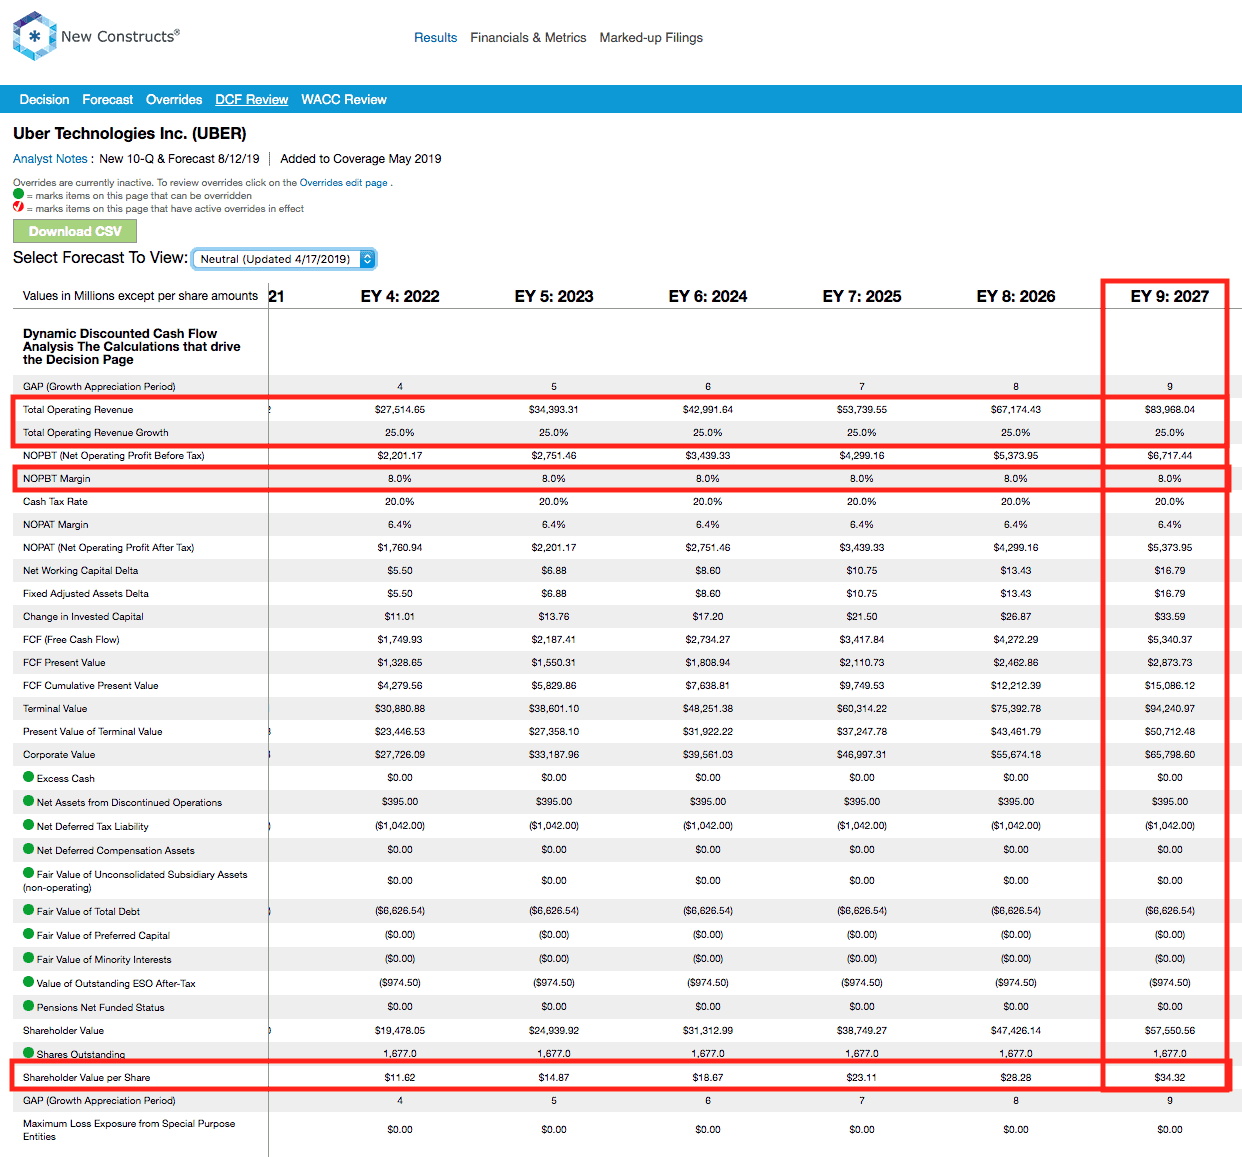This screenshot has width=1242, height=1157.
Task: Click the Total Operating Revenue row label
Action: [x=78, y=410]
